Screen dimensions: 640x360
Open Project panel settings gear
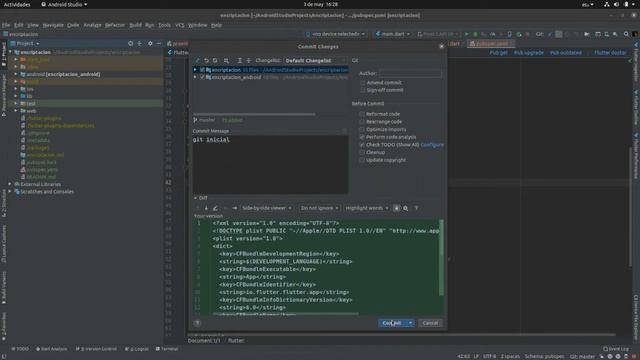pyautogui.click(x=150, y=43)
